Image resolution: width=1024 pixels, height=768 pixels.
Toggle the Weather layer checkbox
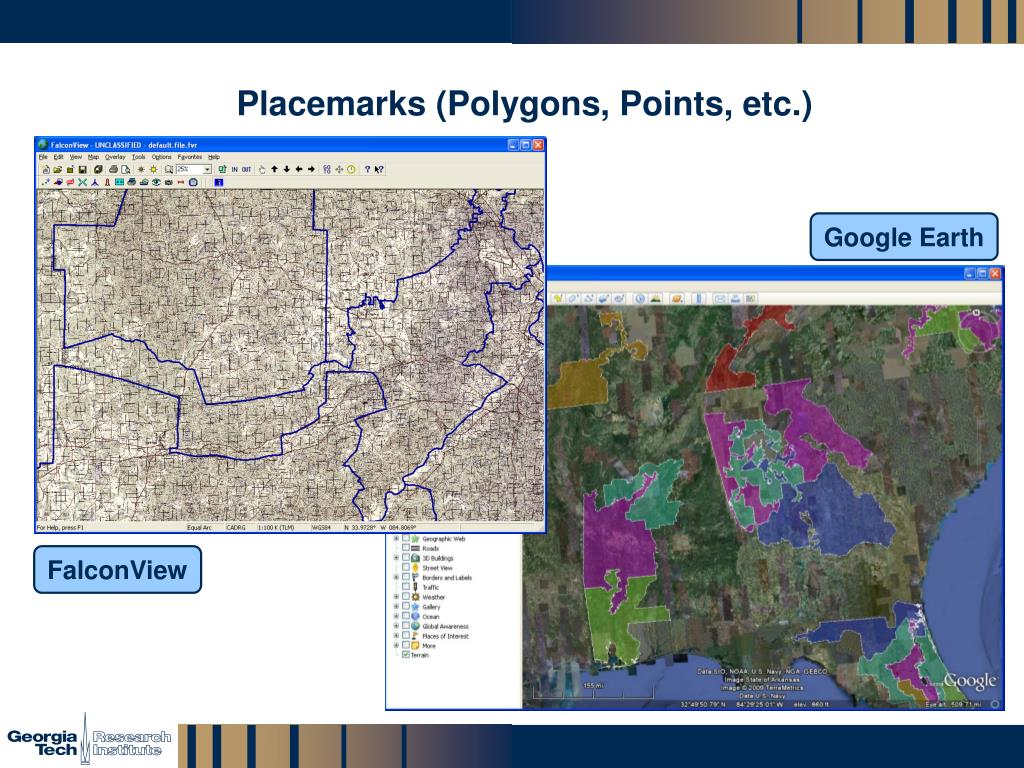coord(406,597)
